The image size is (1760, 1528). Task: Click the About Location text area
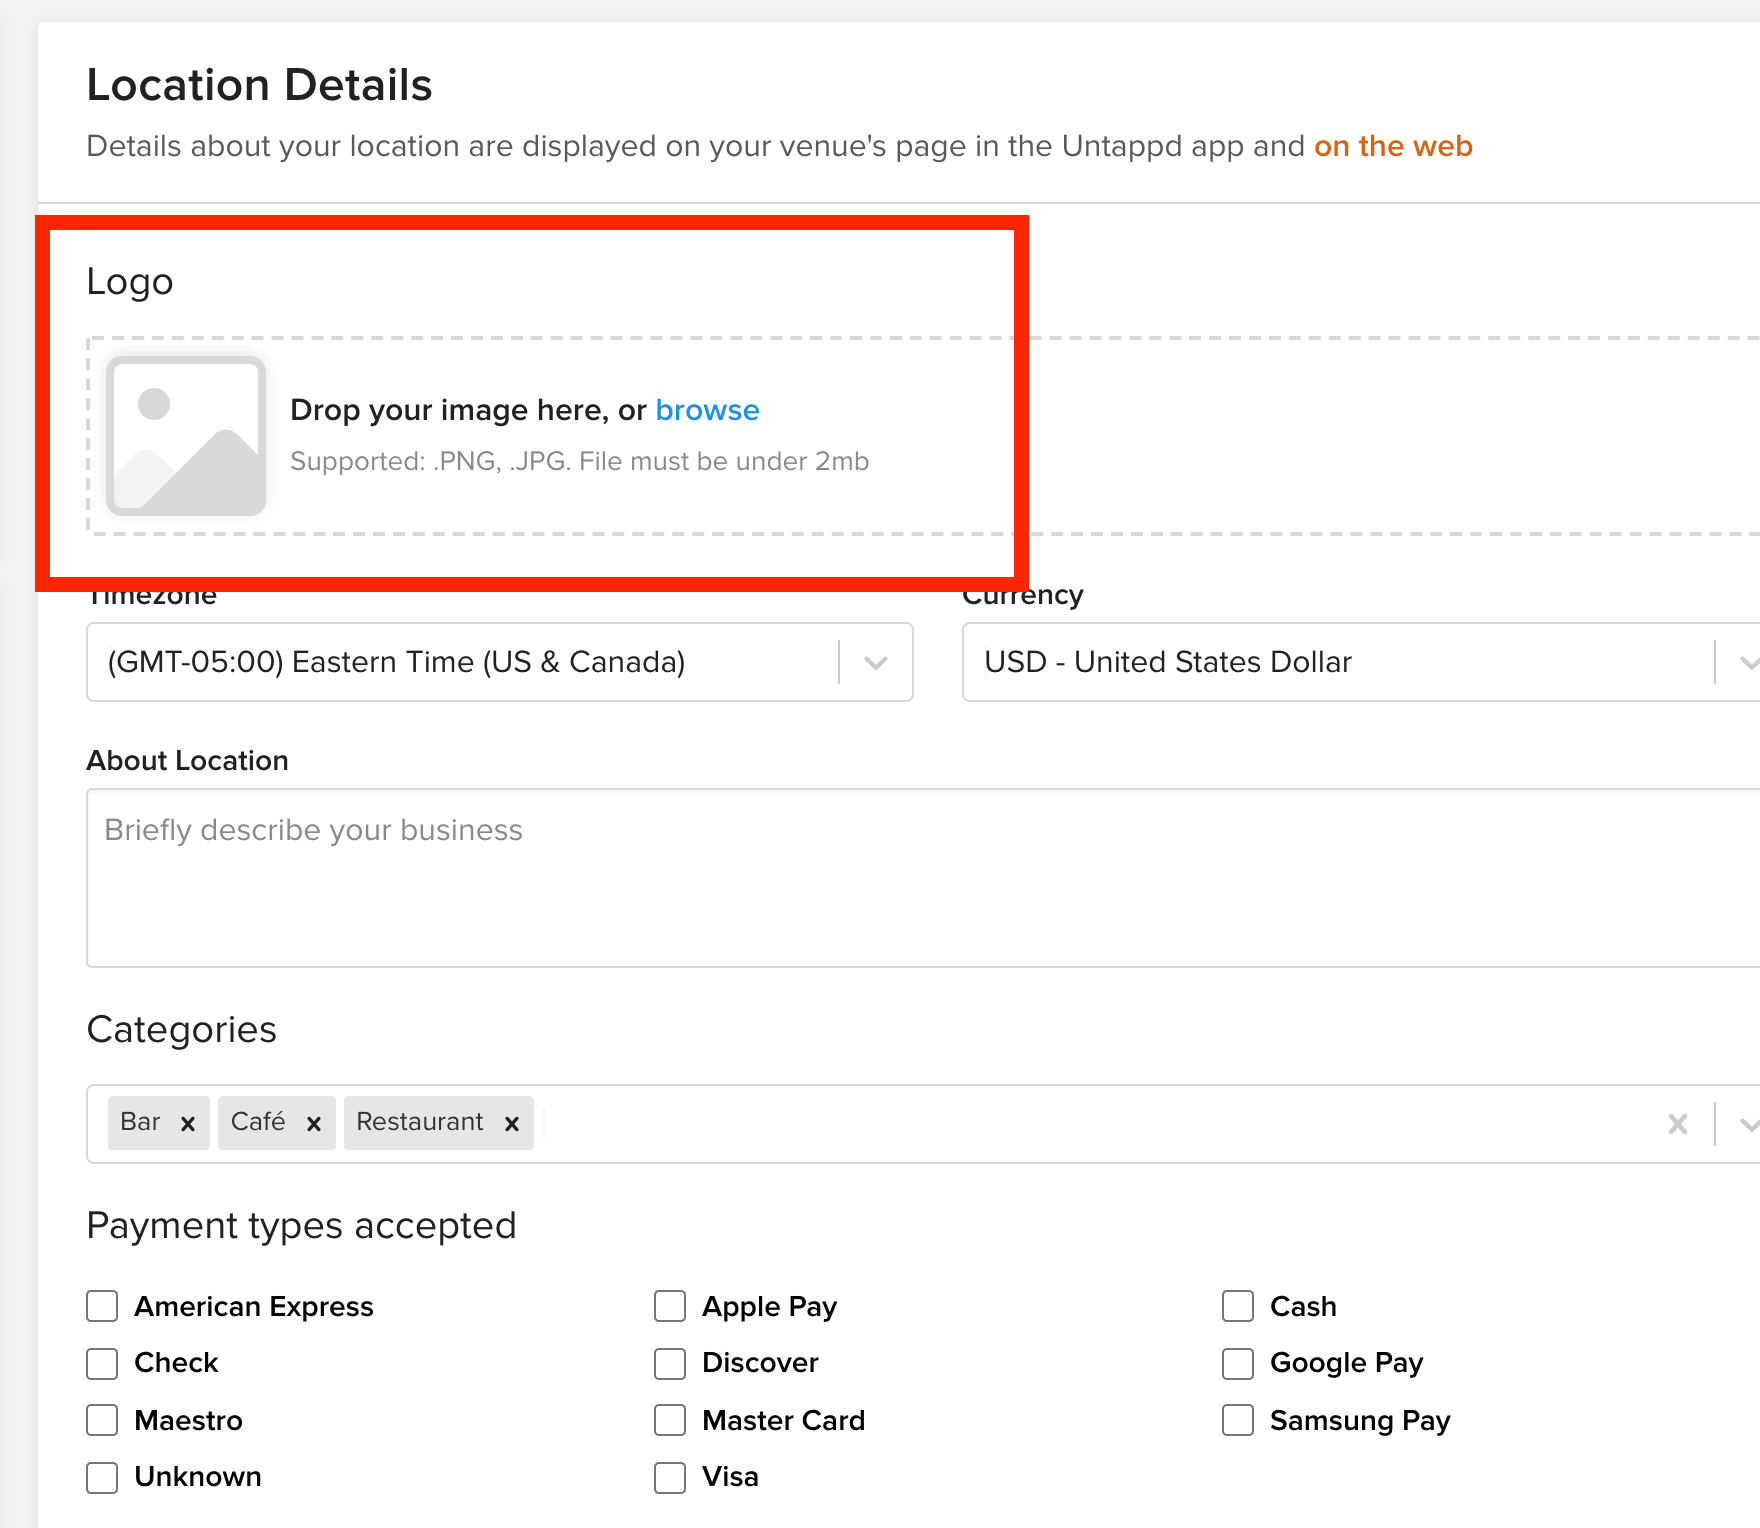coord(922,878)
